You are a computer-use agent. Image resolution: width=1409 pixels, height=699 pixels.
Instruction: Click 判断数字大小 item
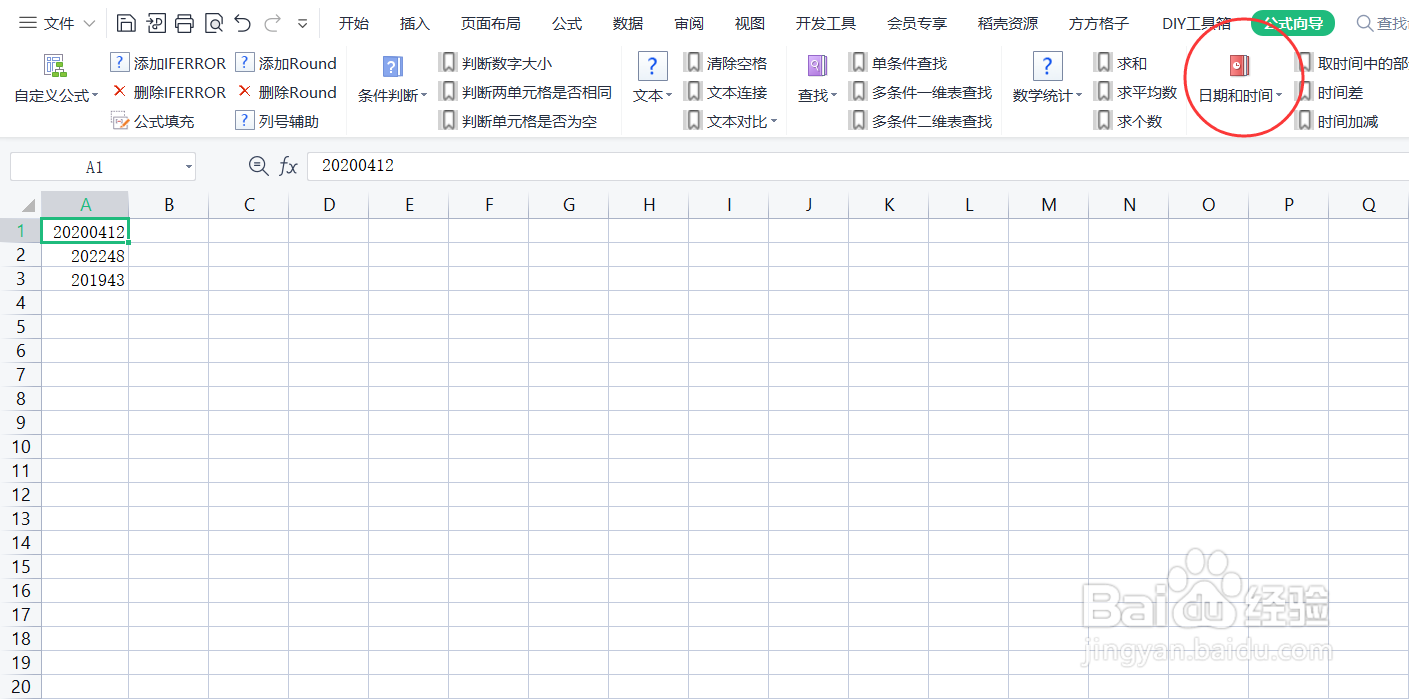[x=495, y=63]
